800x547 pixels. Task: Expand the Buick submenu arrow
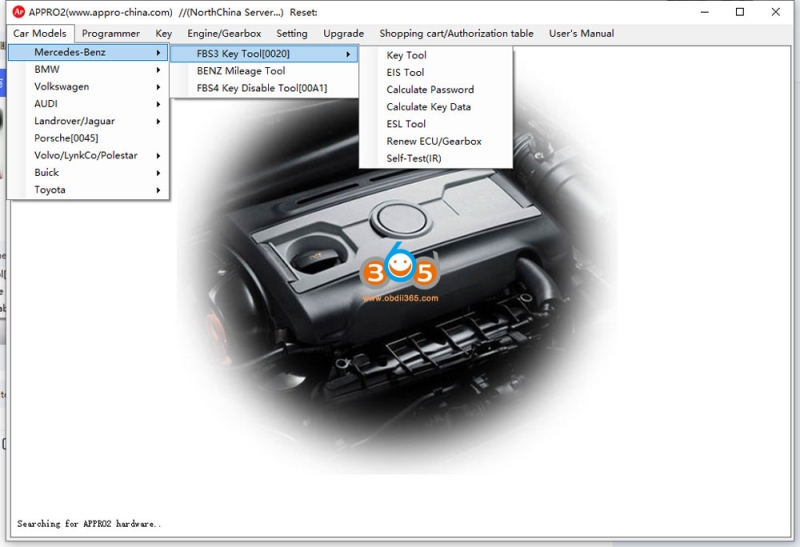click(159, 173)
